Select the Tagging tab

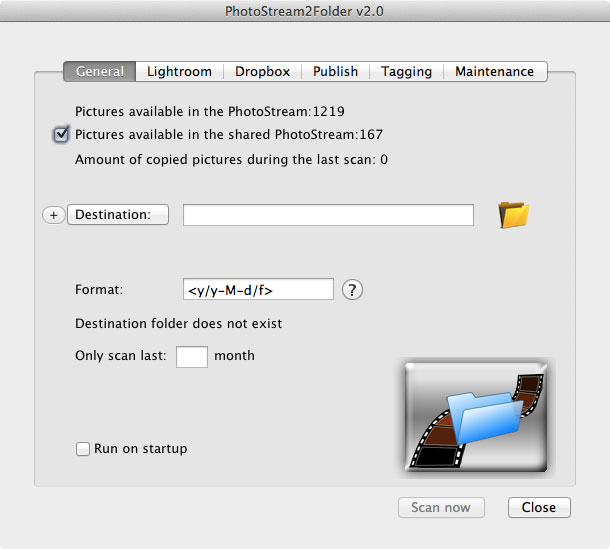click(407, 72)
